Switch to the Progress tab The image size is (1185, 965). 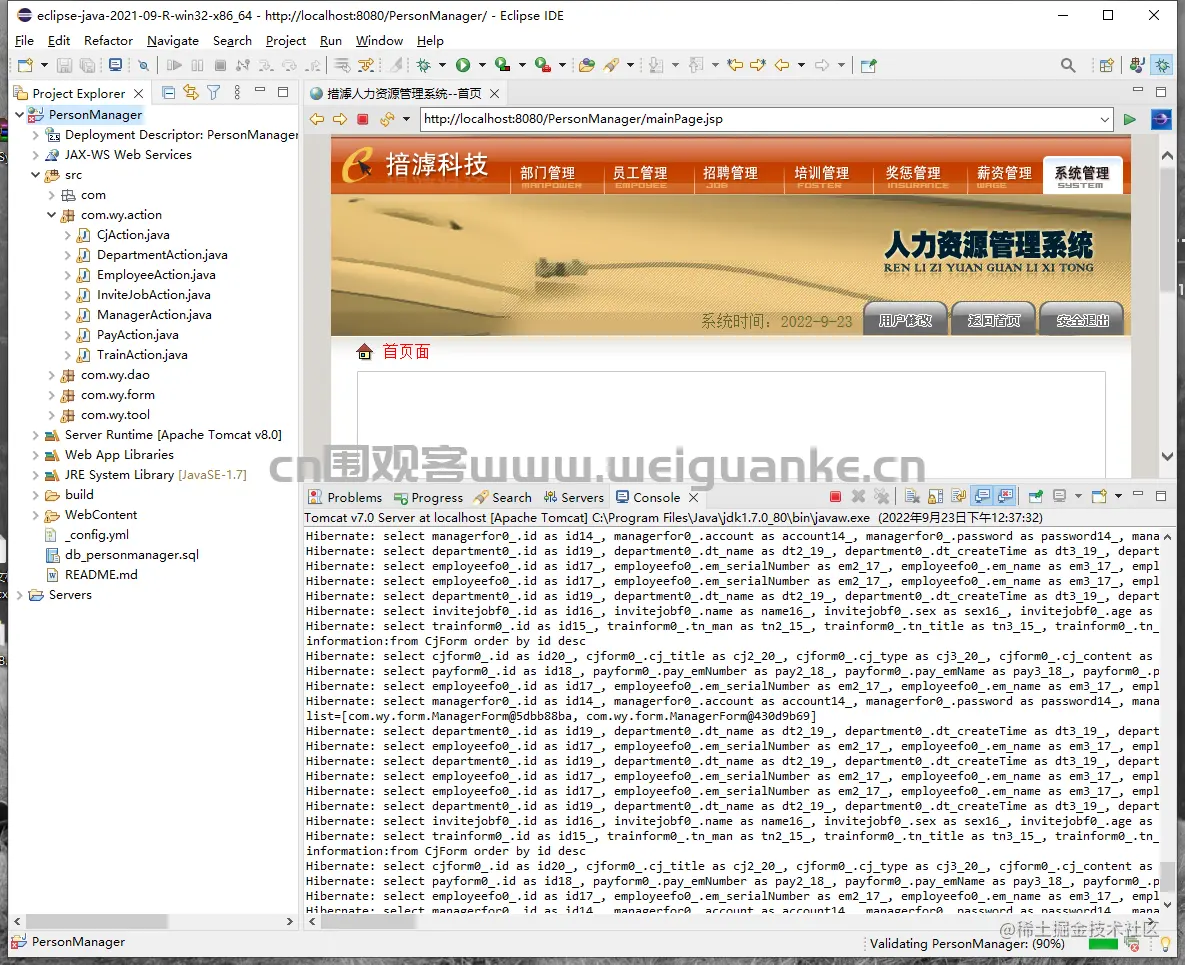point(428,497)
